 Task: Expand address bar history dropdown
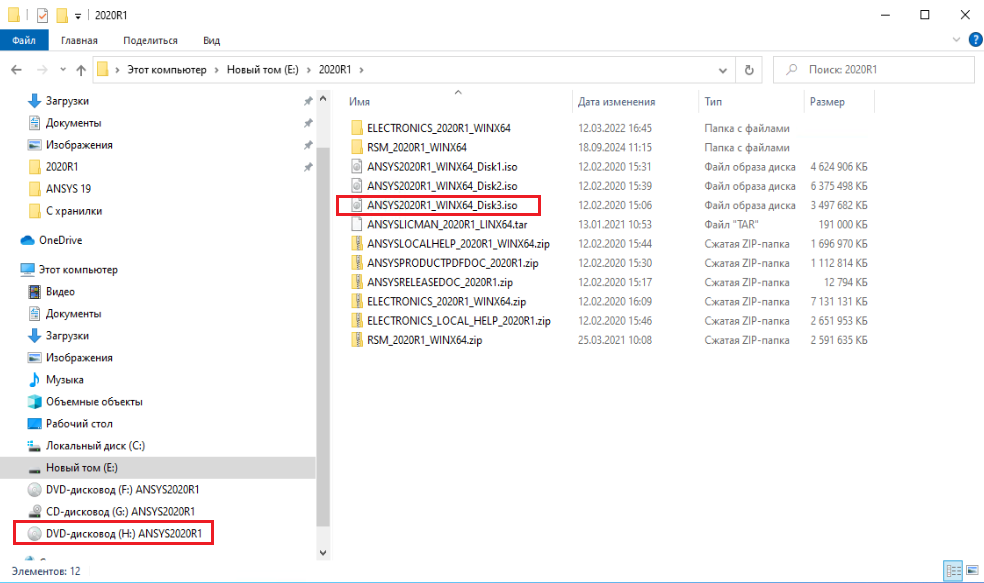(722, 70)
